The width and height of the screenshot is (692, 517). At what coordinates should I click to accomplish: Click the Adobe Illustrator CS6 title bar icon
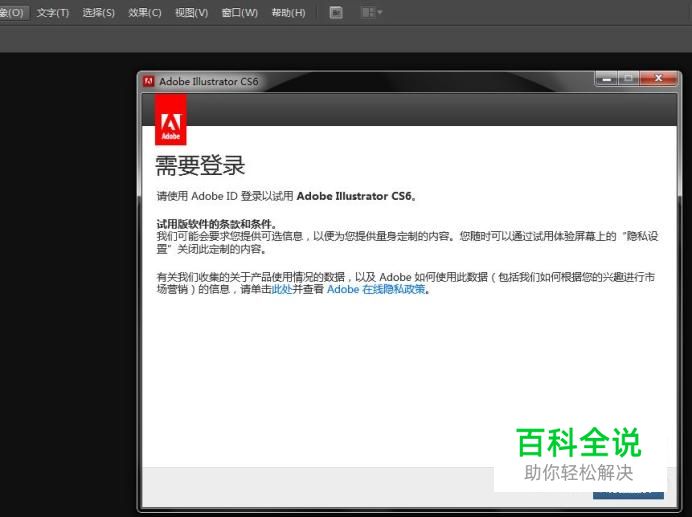pos(149,82)
